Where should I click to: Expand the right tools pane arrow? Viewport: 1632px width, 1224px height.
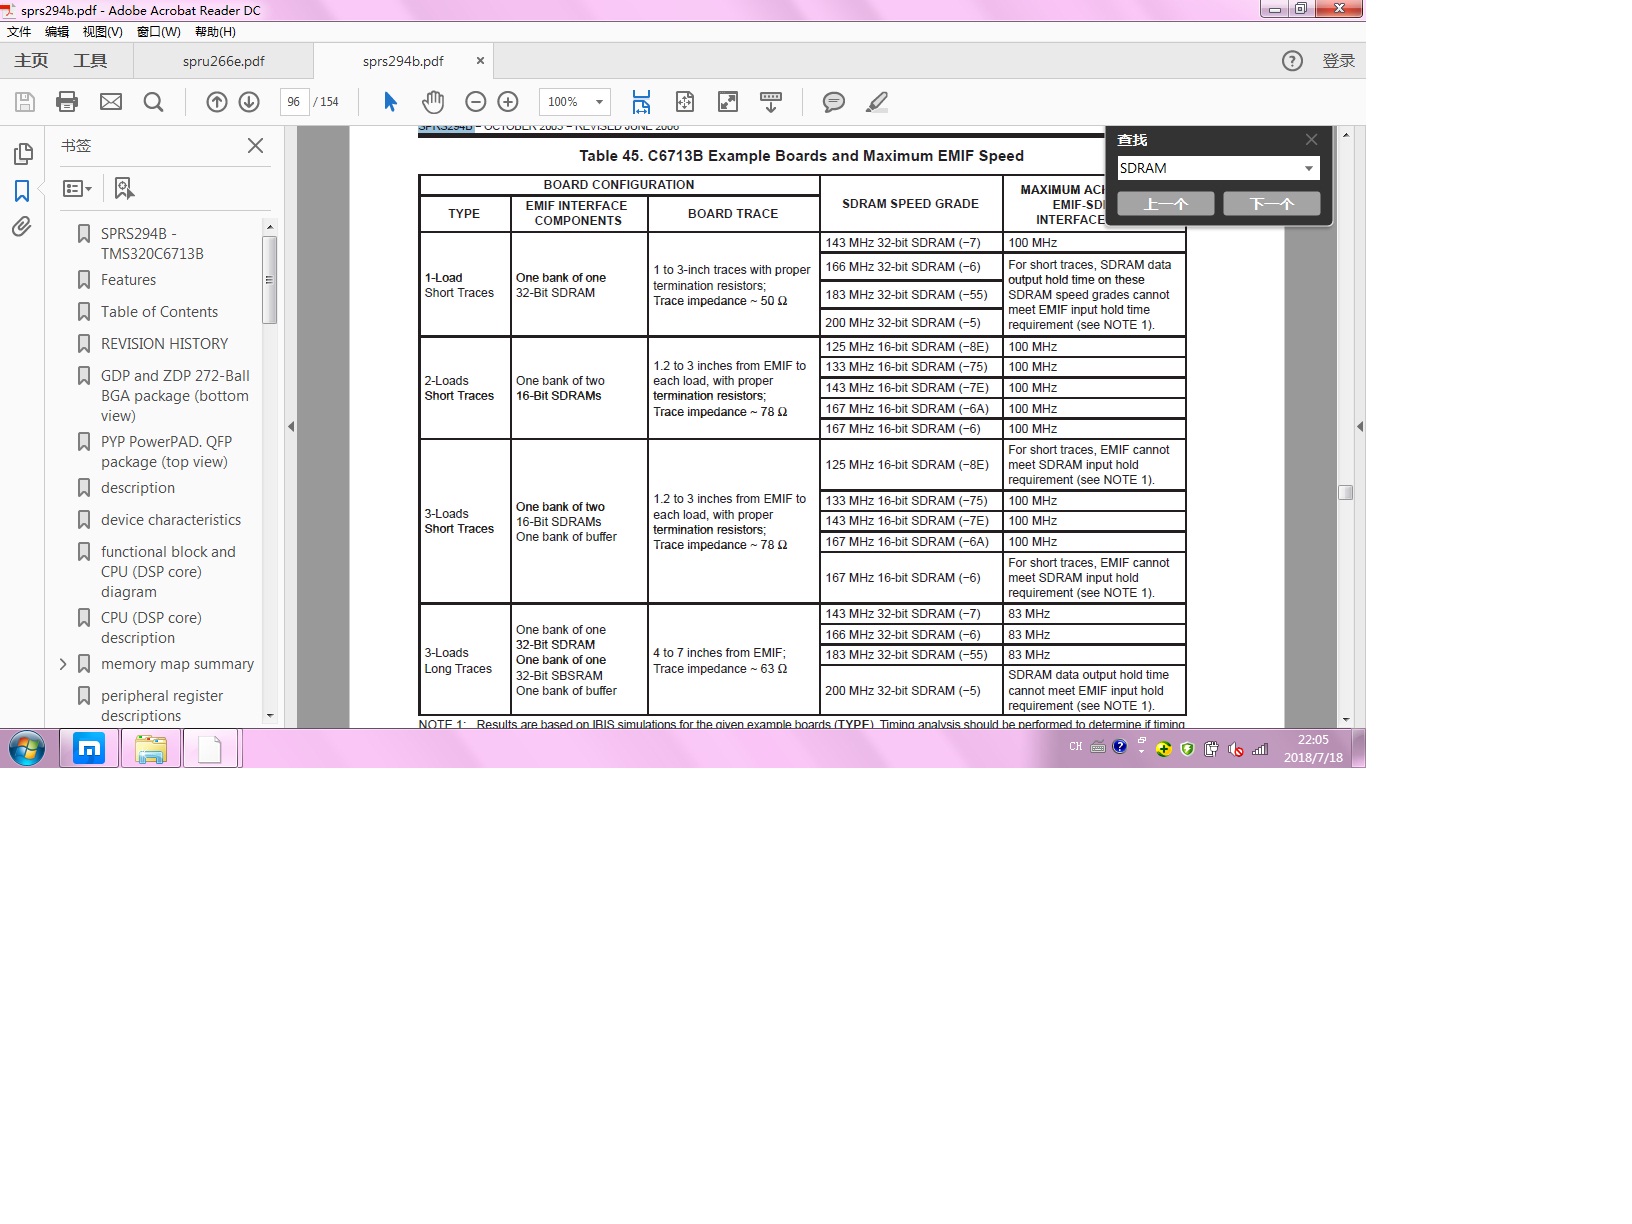tap(1359, 426)
